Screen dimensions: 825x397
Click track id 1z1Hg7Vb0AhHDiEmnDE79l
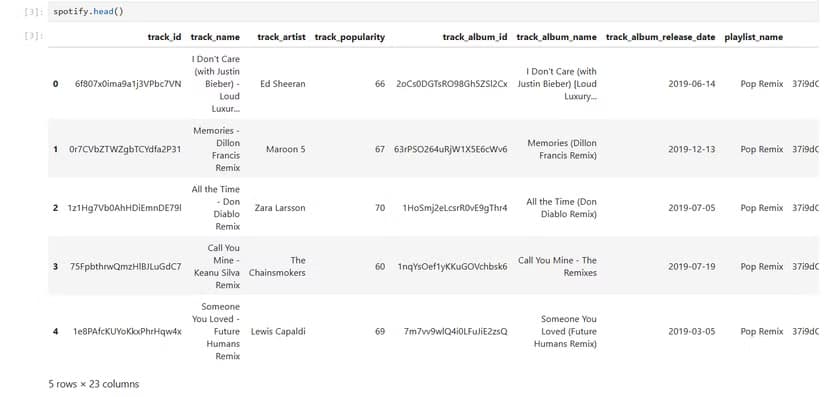tap(125, 208)
